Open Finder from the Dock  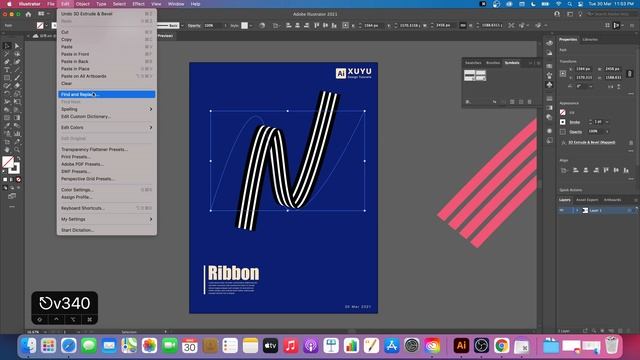(x=28, y=345)
